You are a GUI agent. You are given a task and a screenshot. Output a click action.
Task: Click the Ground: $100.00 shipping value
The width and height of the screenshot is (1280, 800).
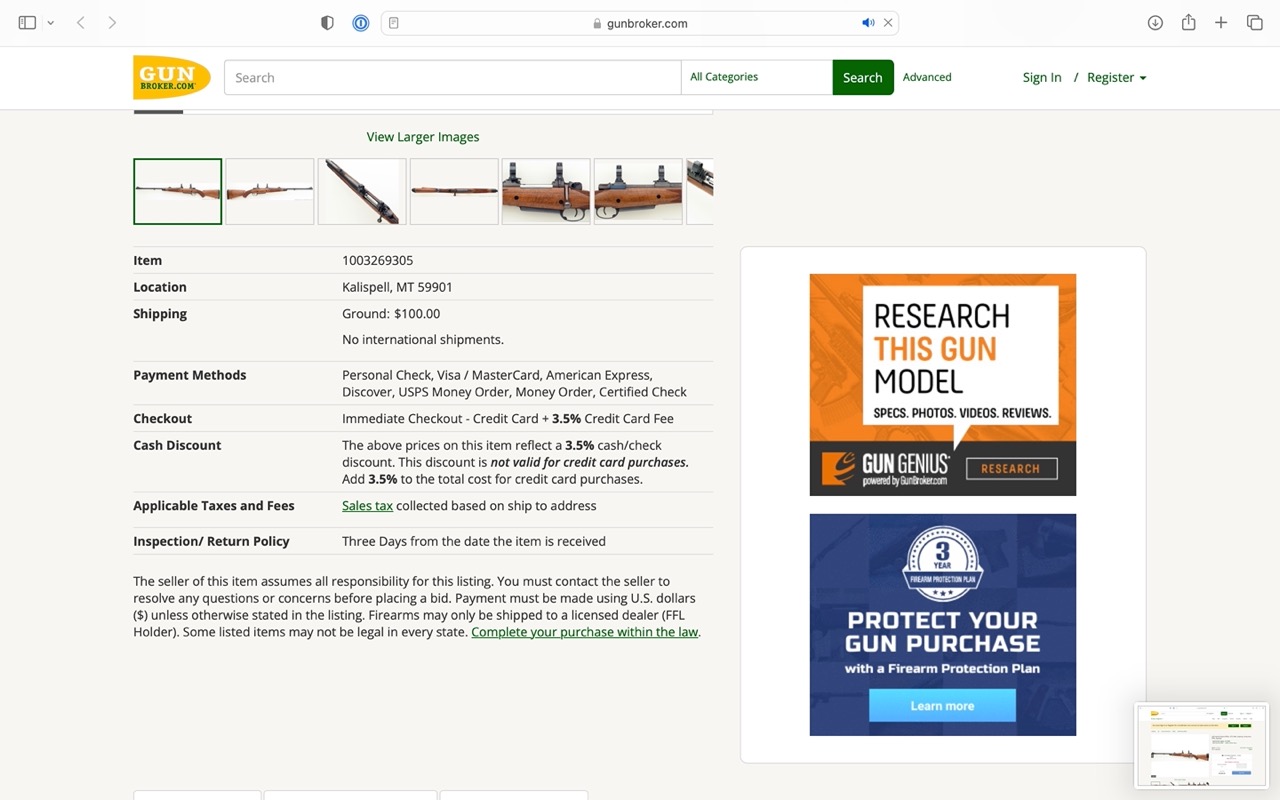point(391,314)
